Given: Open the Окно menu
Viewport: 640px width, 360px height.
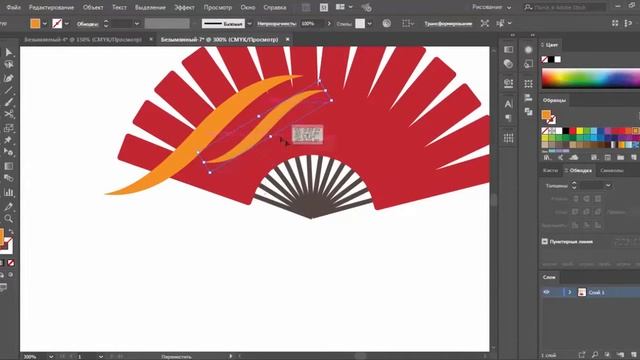Looking at the screenshot, I should coord(248,7).
